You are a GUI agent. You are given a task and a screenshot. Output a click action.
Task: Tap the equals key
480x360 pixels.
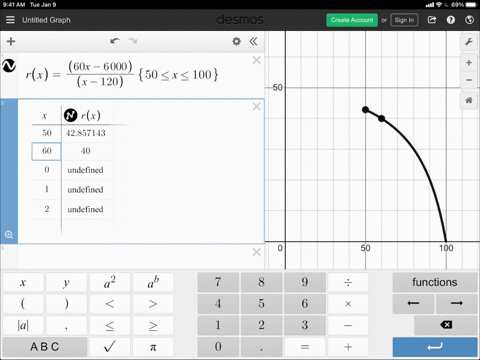tap(305, 347)
